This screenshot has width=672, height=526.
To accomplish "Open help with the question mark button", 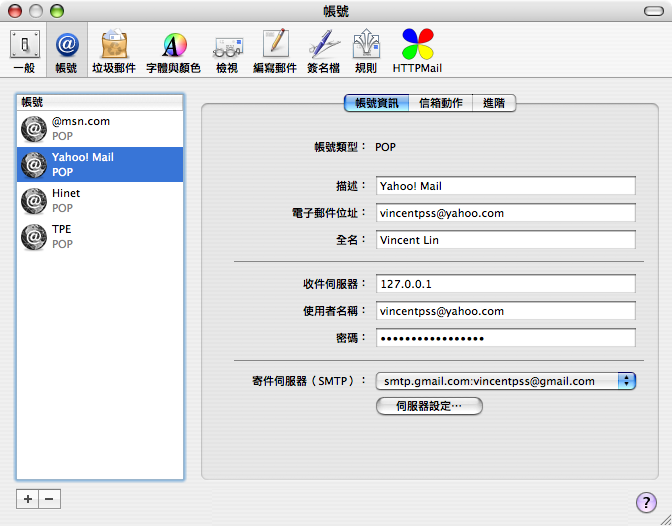I will (x=646, y=502).
